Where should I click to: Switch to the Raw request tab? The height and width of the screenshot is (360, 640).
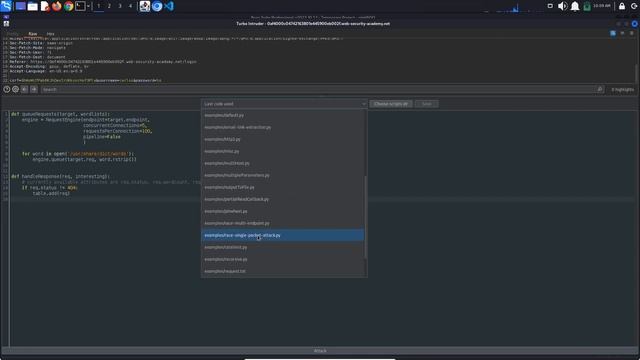tap(33, 34)
